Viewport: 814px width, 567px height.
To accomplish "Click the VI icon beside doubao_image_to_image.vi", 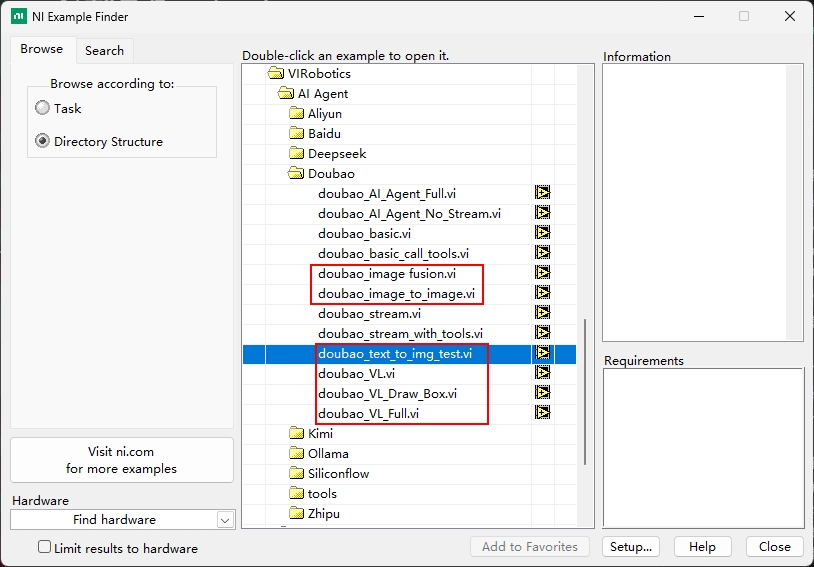I will [x=543, y=293].
